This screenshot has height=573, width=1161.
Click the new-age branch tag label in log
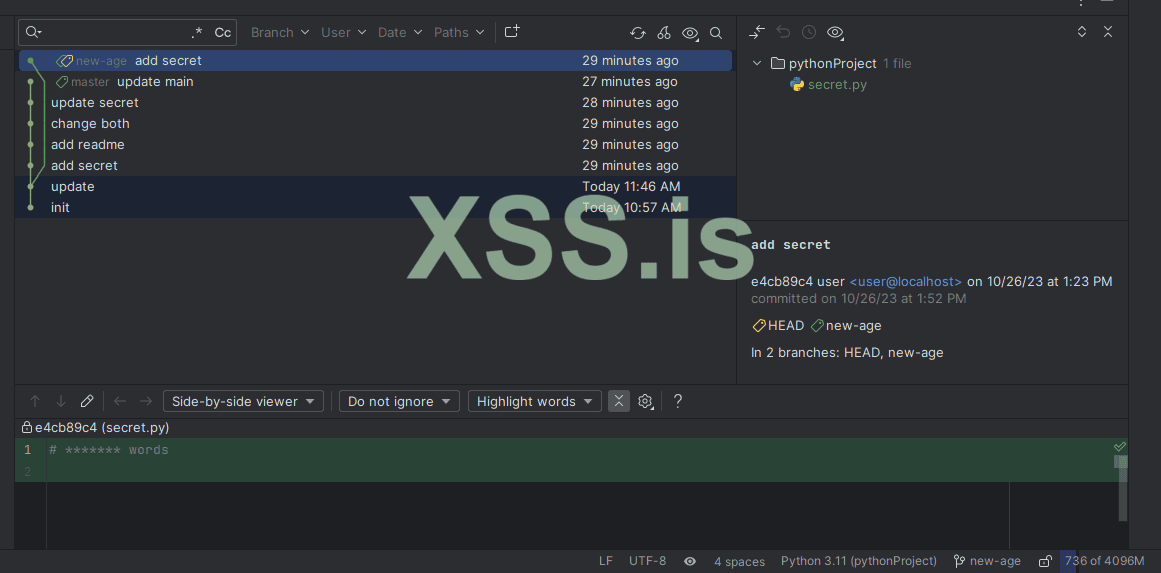[x=92, y=61]
